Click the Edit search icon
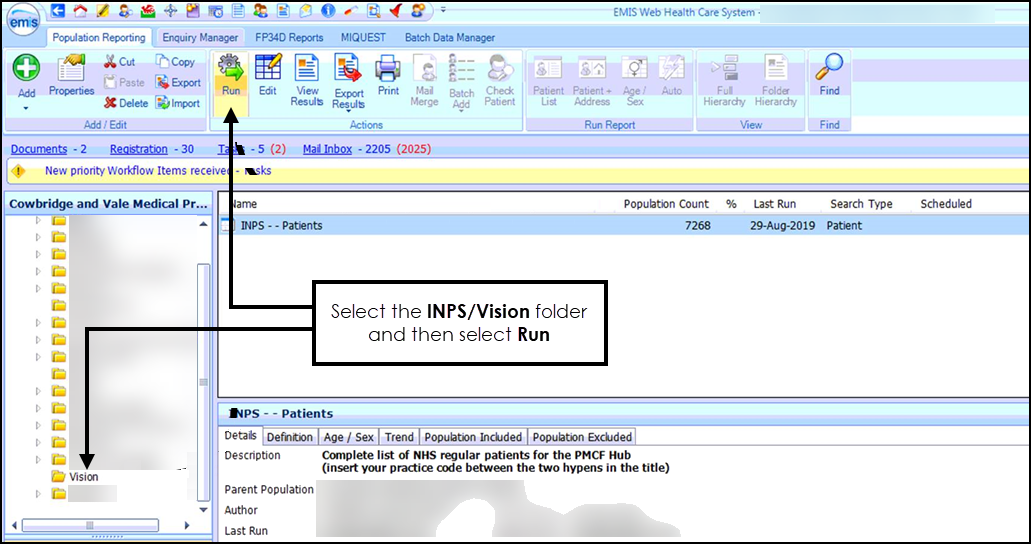Screen dimensions: 1031x544 pos(267,76)
